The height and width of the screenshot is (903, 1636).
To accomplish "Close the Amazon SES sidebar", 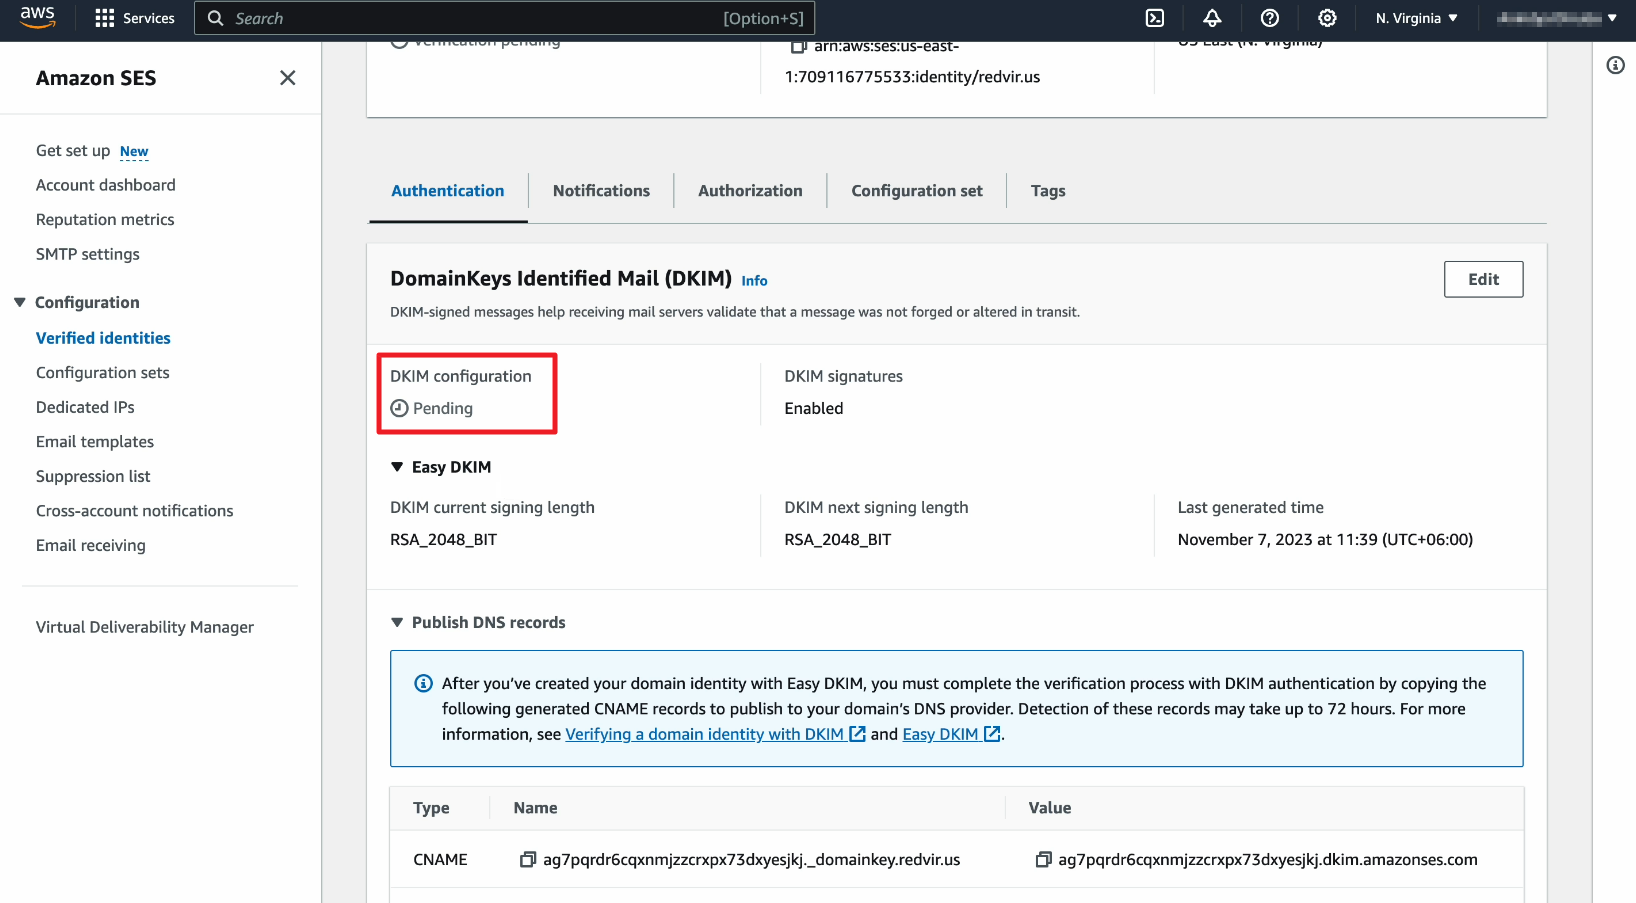I will click(288, 78).
